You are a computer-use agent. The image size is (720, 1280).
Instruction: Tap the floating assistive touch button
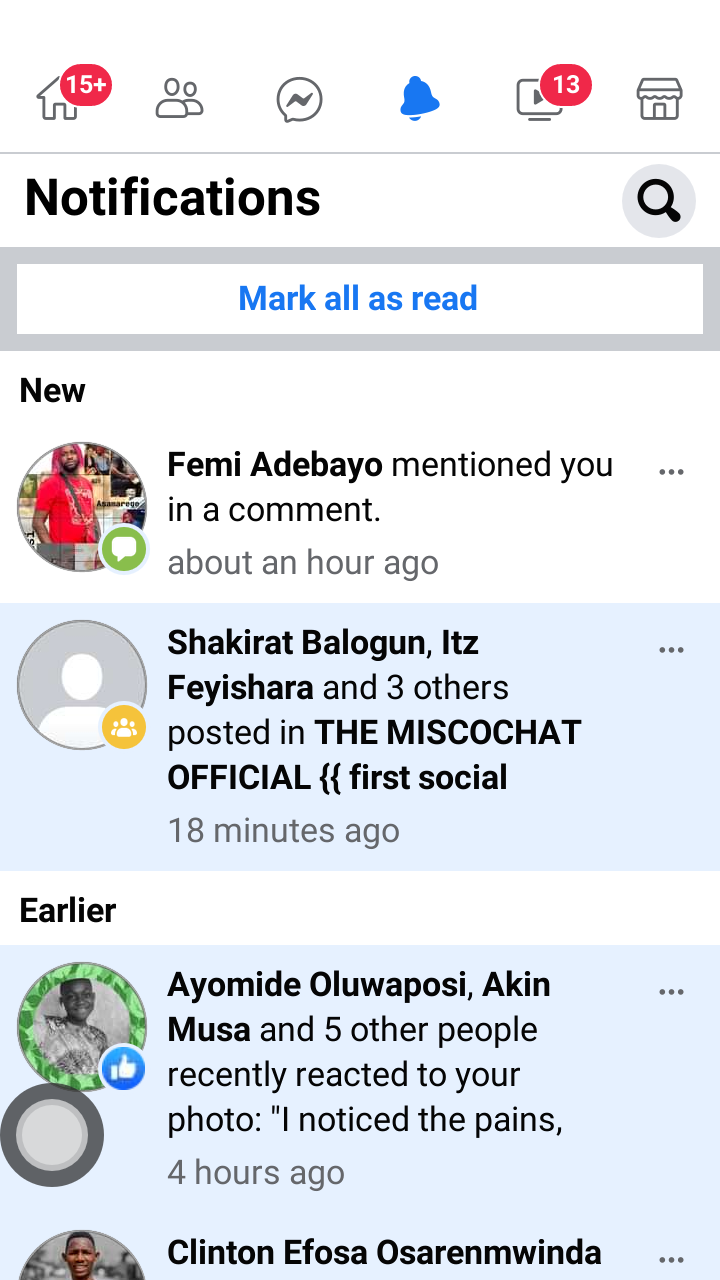coord(51,1135)
